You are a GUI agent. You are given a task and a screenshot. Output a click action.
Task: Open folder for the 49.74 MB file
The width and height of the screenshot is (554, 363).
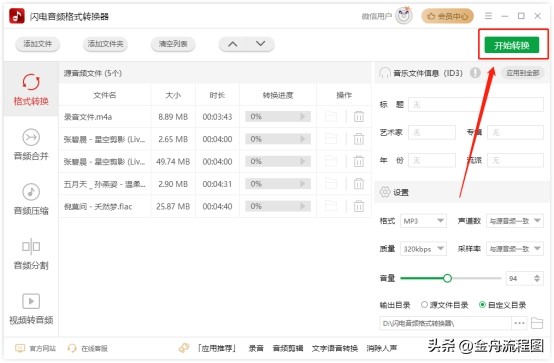point(331,161)
